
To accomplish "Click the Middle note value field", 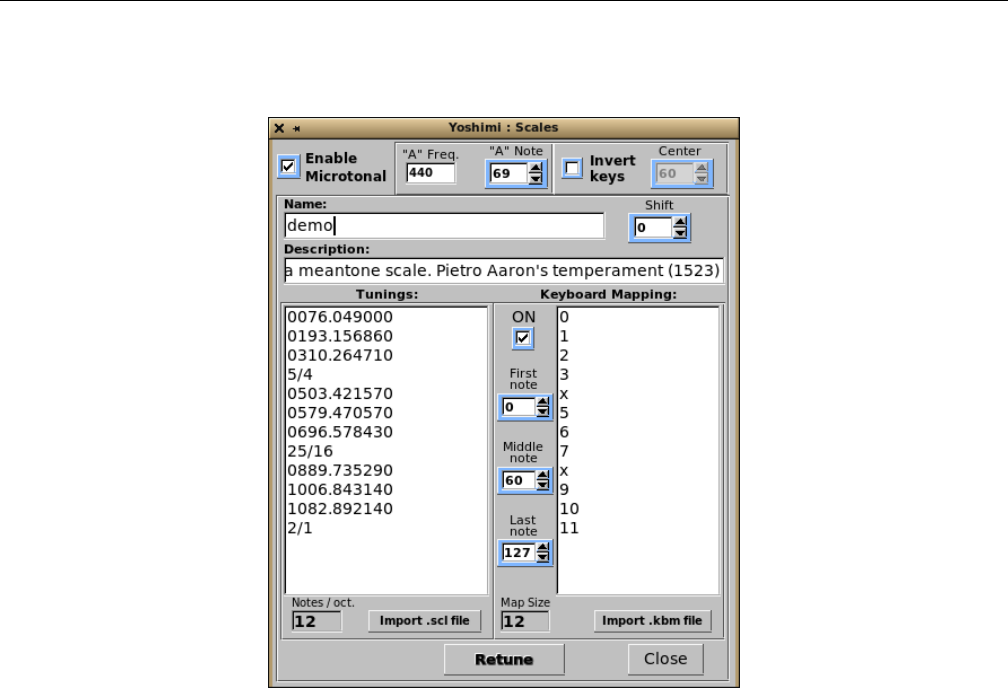I will [519, 480].
